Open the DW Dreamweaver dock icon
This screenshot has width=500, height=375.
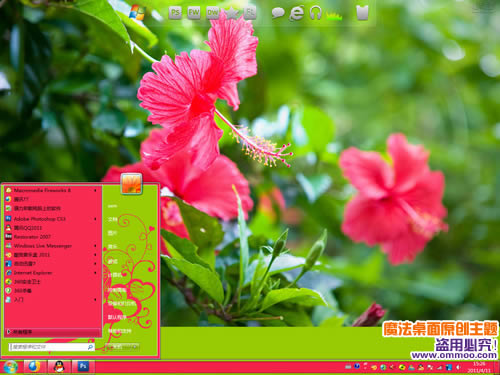212,13
